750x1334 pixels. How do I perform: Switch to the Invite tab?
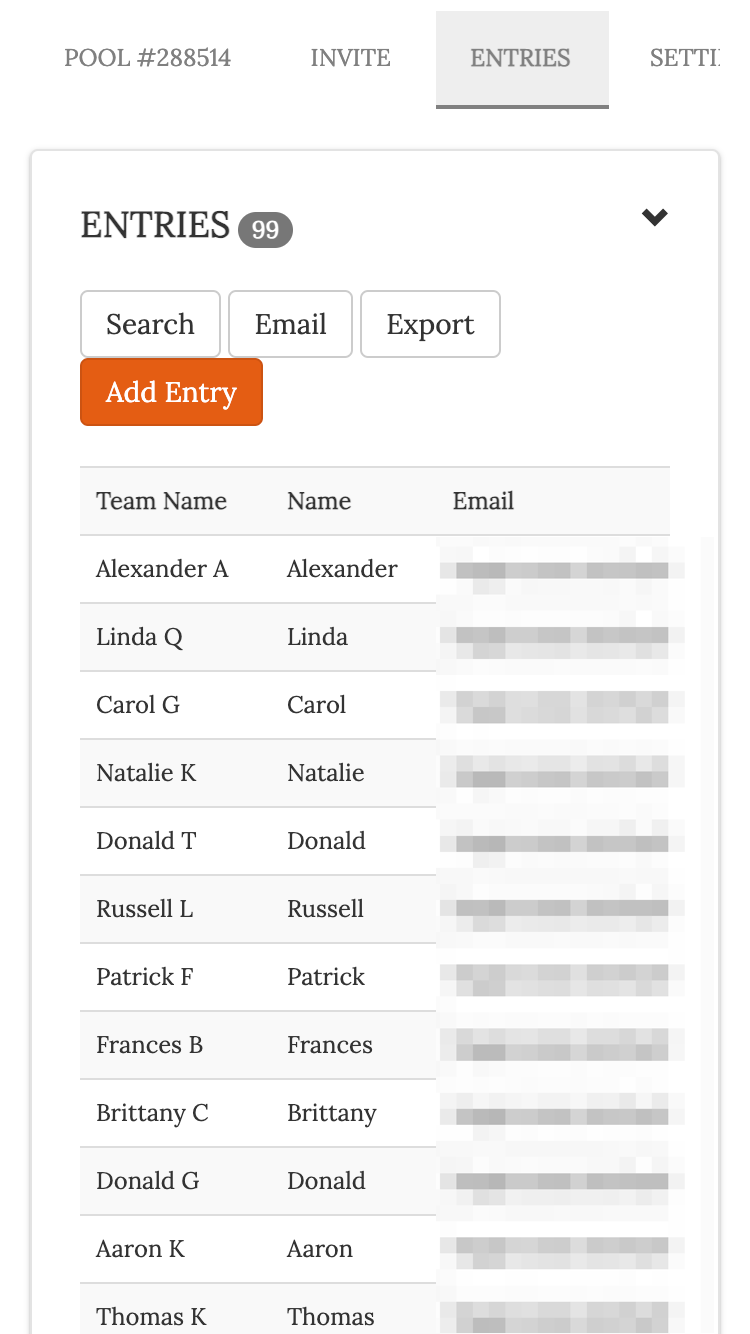pyautogui.click(x=350, y=58)
